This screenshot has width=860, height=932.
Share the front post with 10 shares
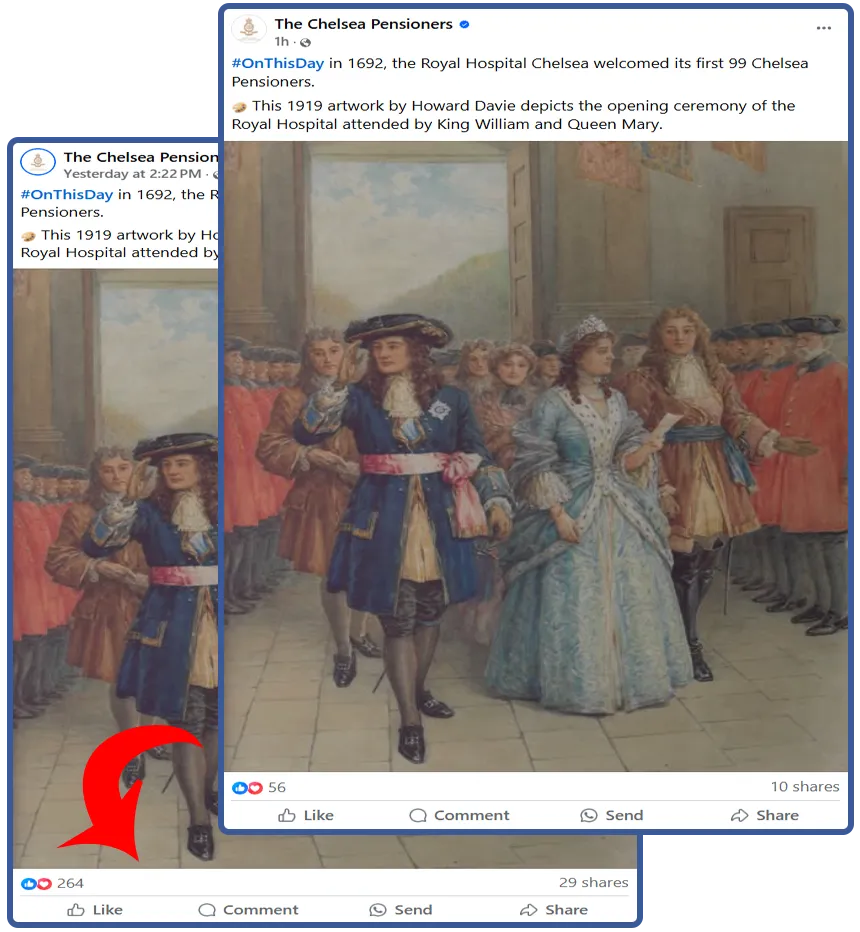pyautogui.click(x=764, y=816)
